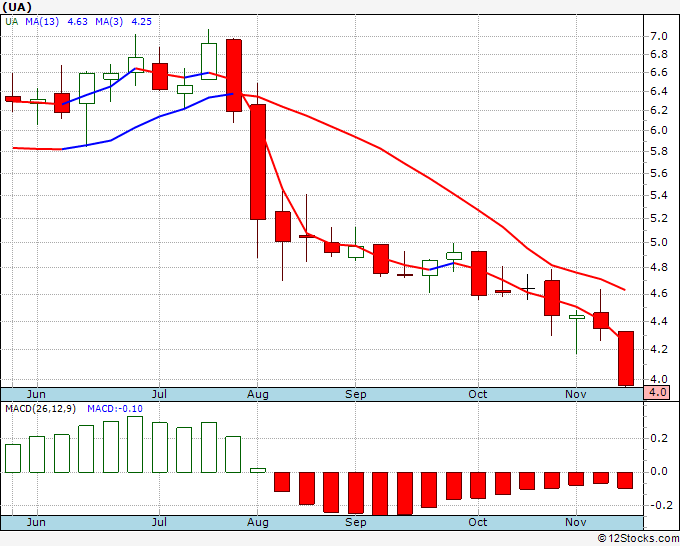
Task: Click the Nov label on price chart axis
Action: tap(576, 394)
